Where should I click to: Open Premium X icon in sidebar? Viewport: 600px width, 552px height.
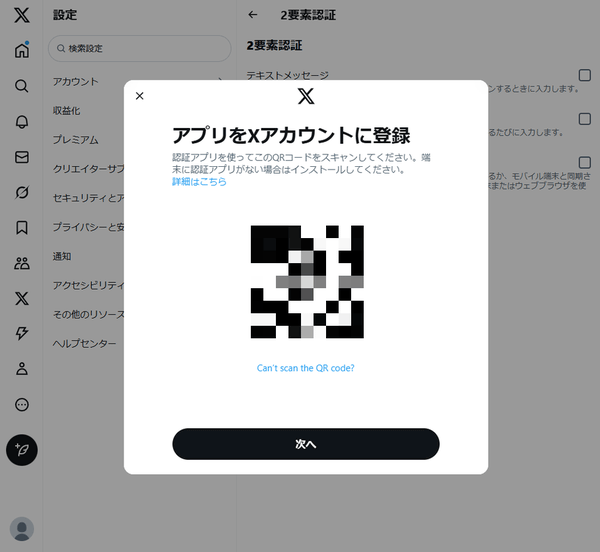click(22, 298)
